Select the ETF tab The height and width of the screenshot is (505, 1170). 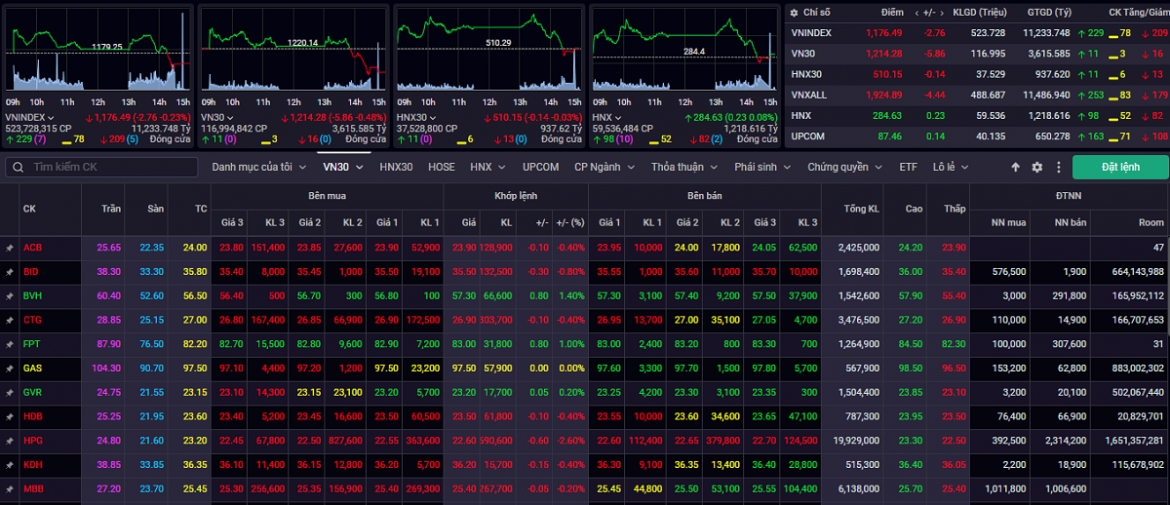pyautogui.click(x=908, y=167)
